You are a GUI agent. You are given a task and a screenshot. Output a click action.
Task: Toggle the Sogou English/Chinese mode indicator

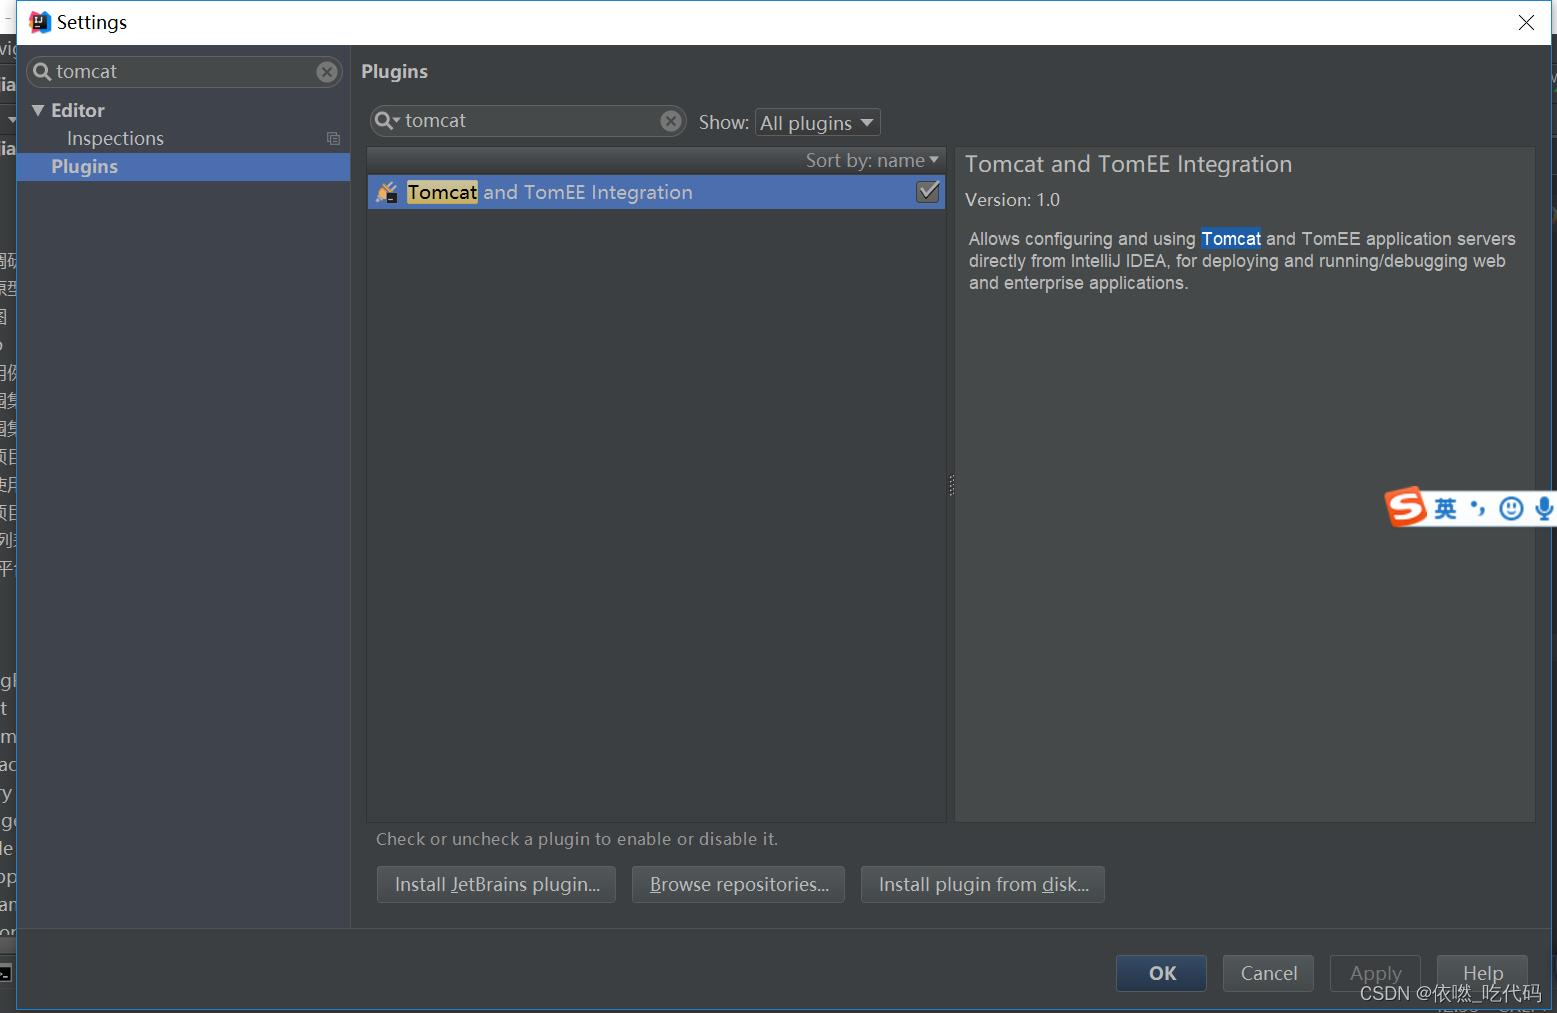point(1445,509)
